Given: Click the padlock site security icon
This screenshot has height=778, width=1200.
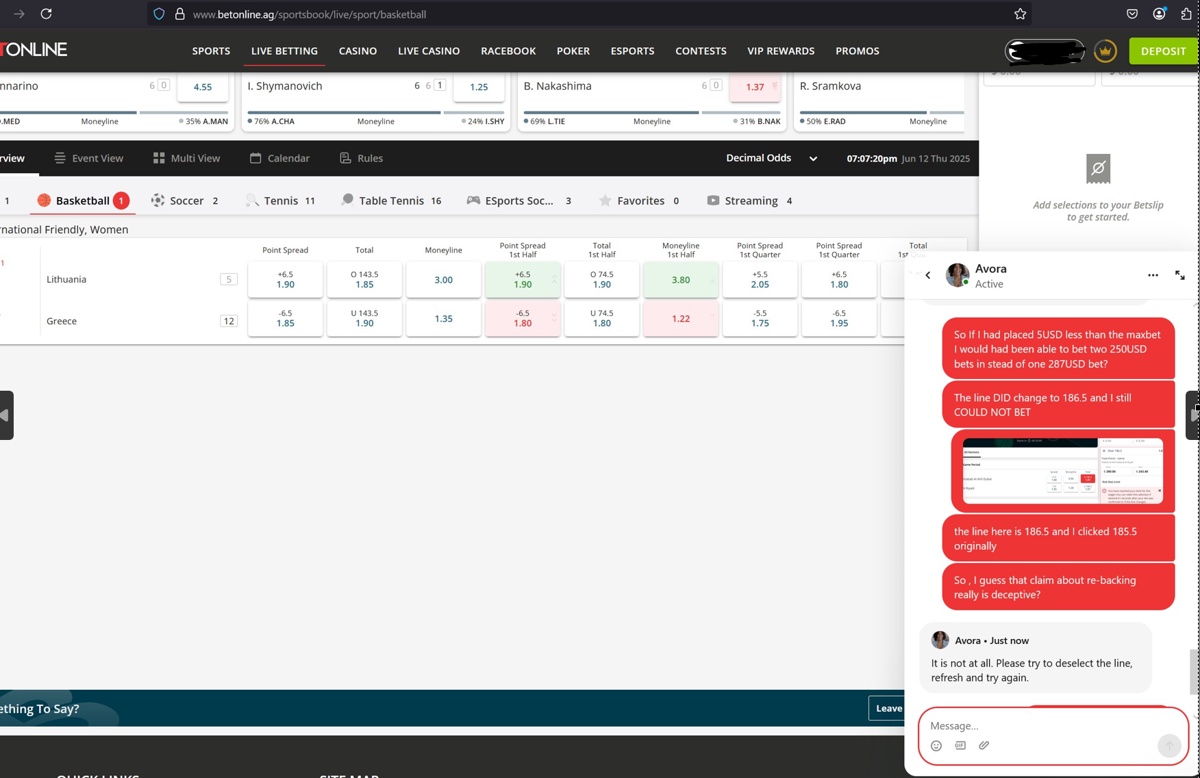Looking at the screenshot, I should click(180, 14).
